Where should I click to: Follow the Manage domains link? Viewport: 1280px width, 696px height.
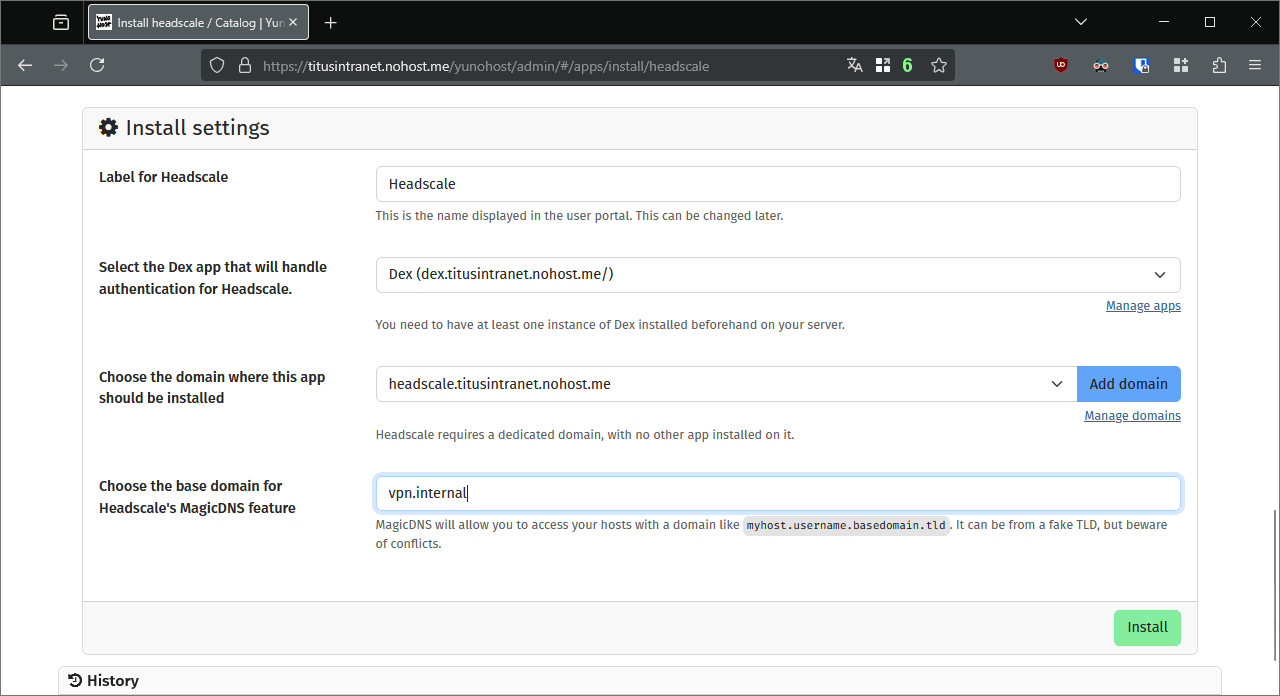tap(1132, 416)
